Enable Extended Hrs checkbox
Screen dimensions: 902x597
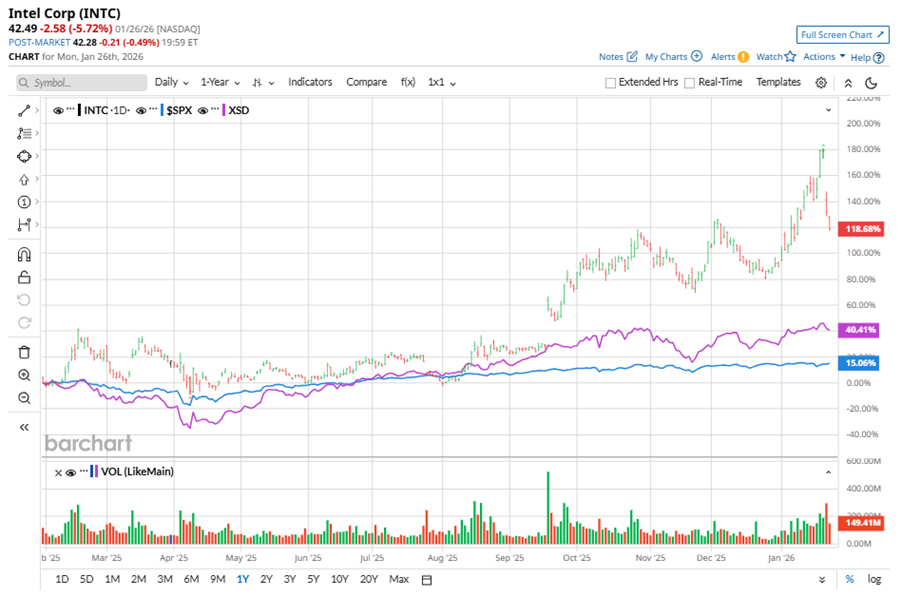(610, 83)
